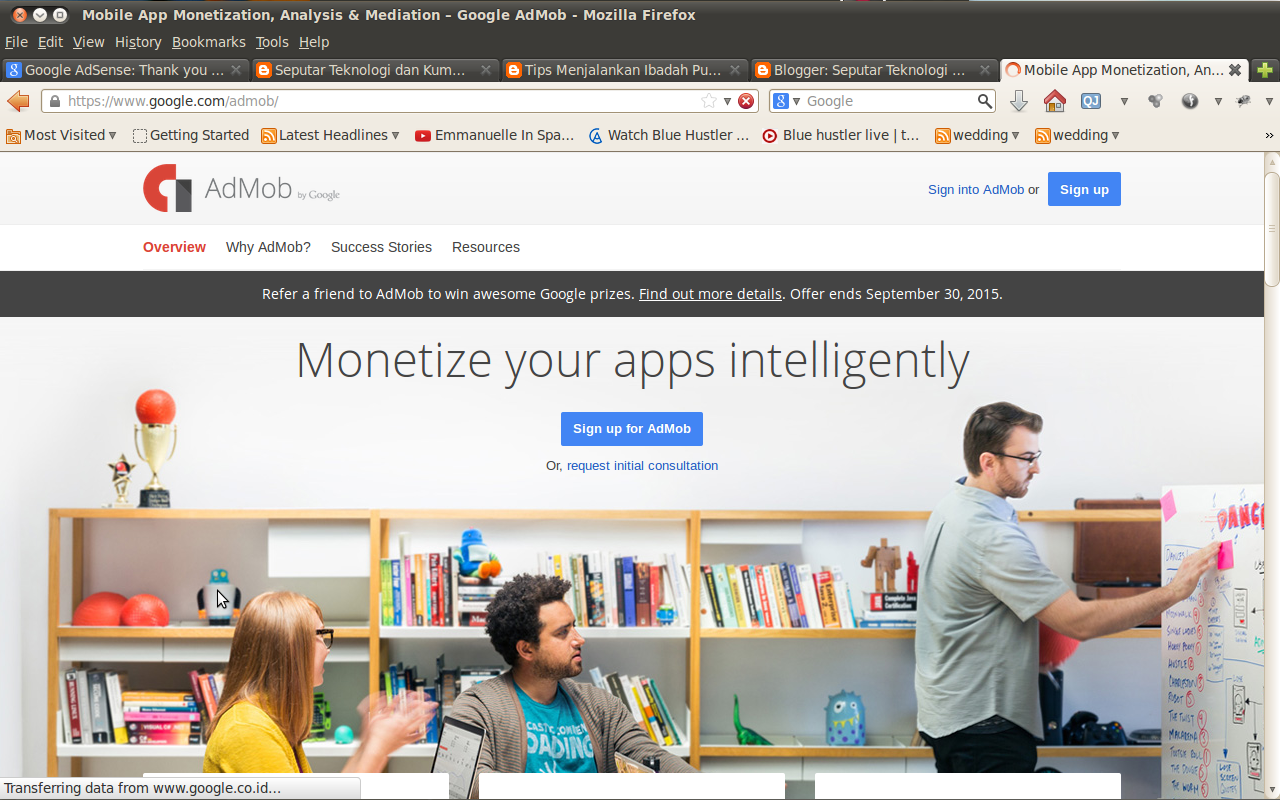The height and width of the screenshot is (800, 1280).
Task: Open the Emmanuelle In Spa bookmark
Action: click(x=494, y=135)
